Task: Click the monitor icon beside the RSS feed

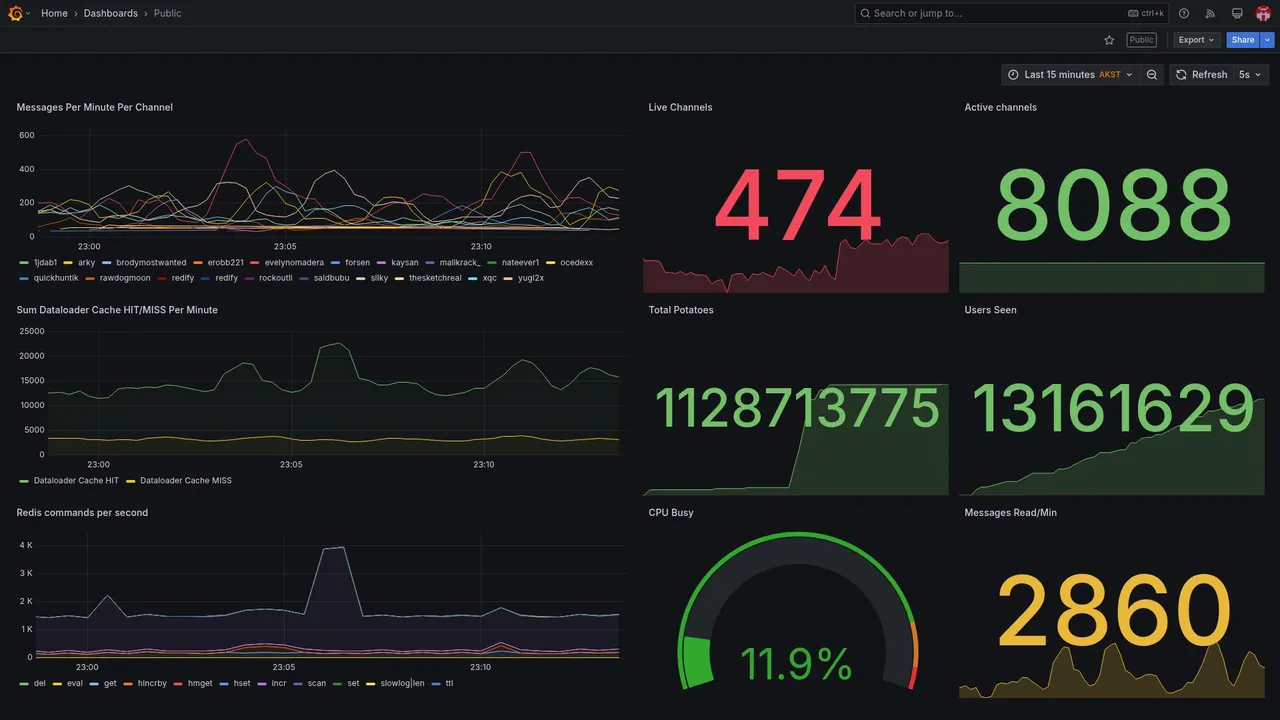Action: click(x=1237, y=13)
